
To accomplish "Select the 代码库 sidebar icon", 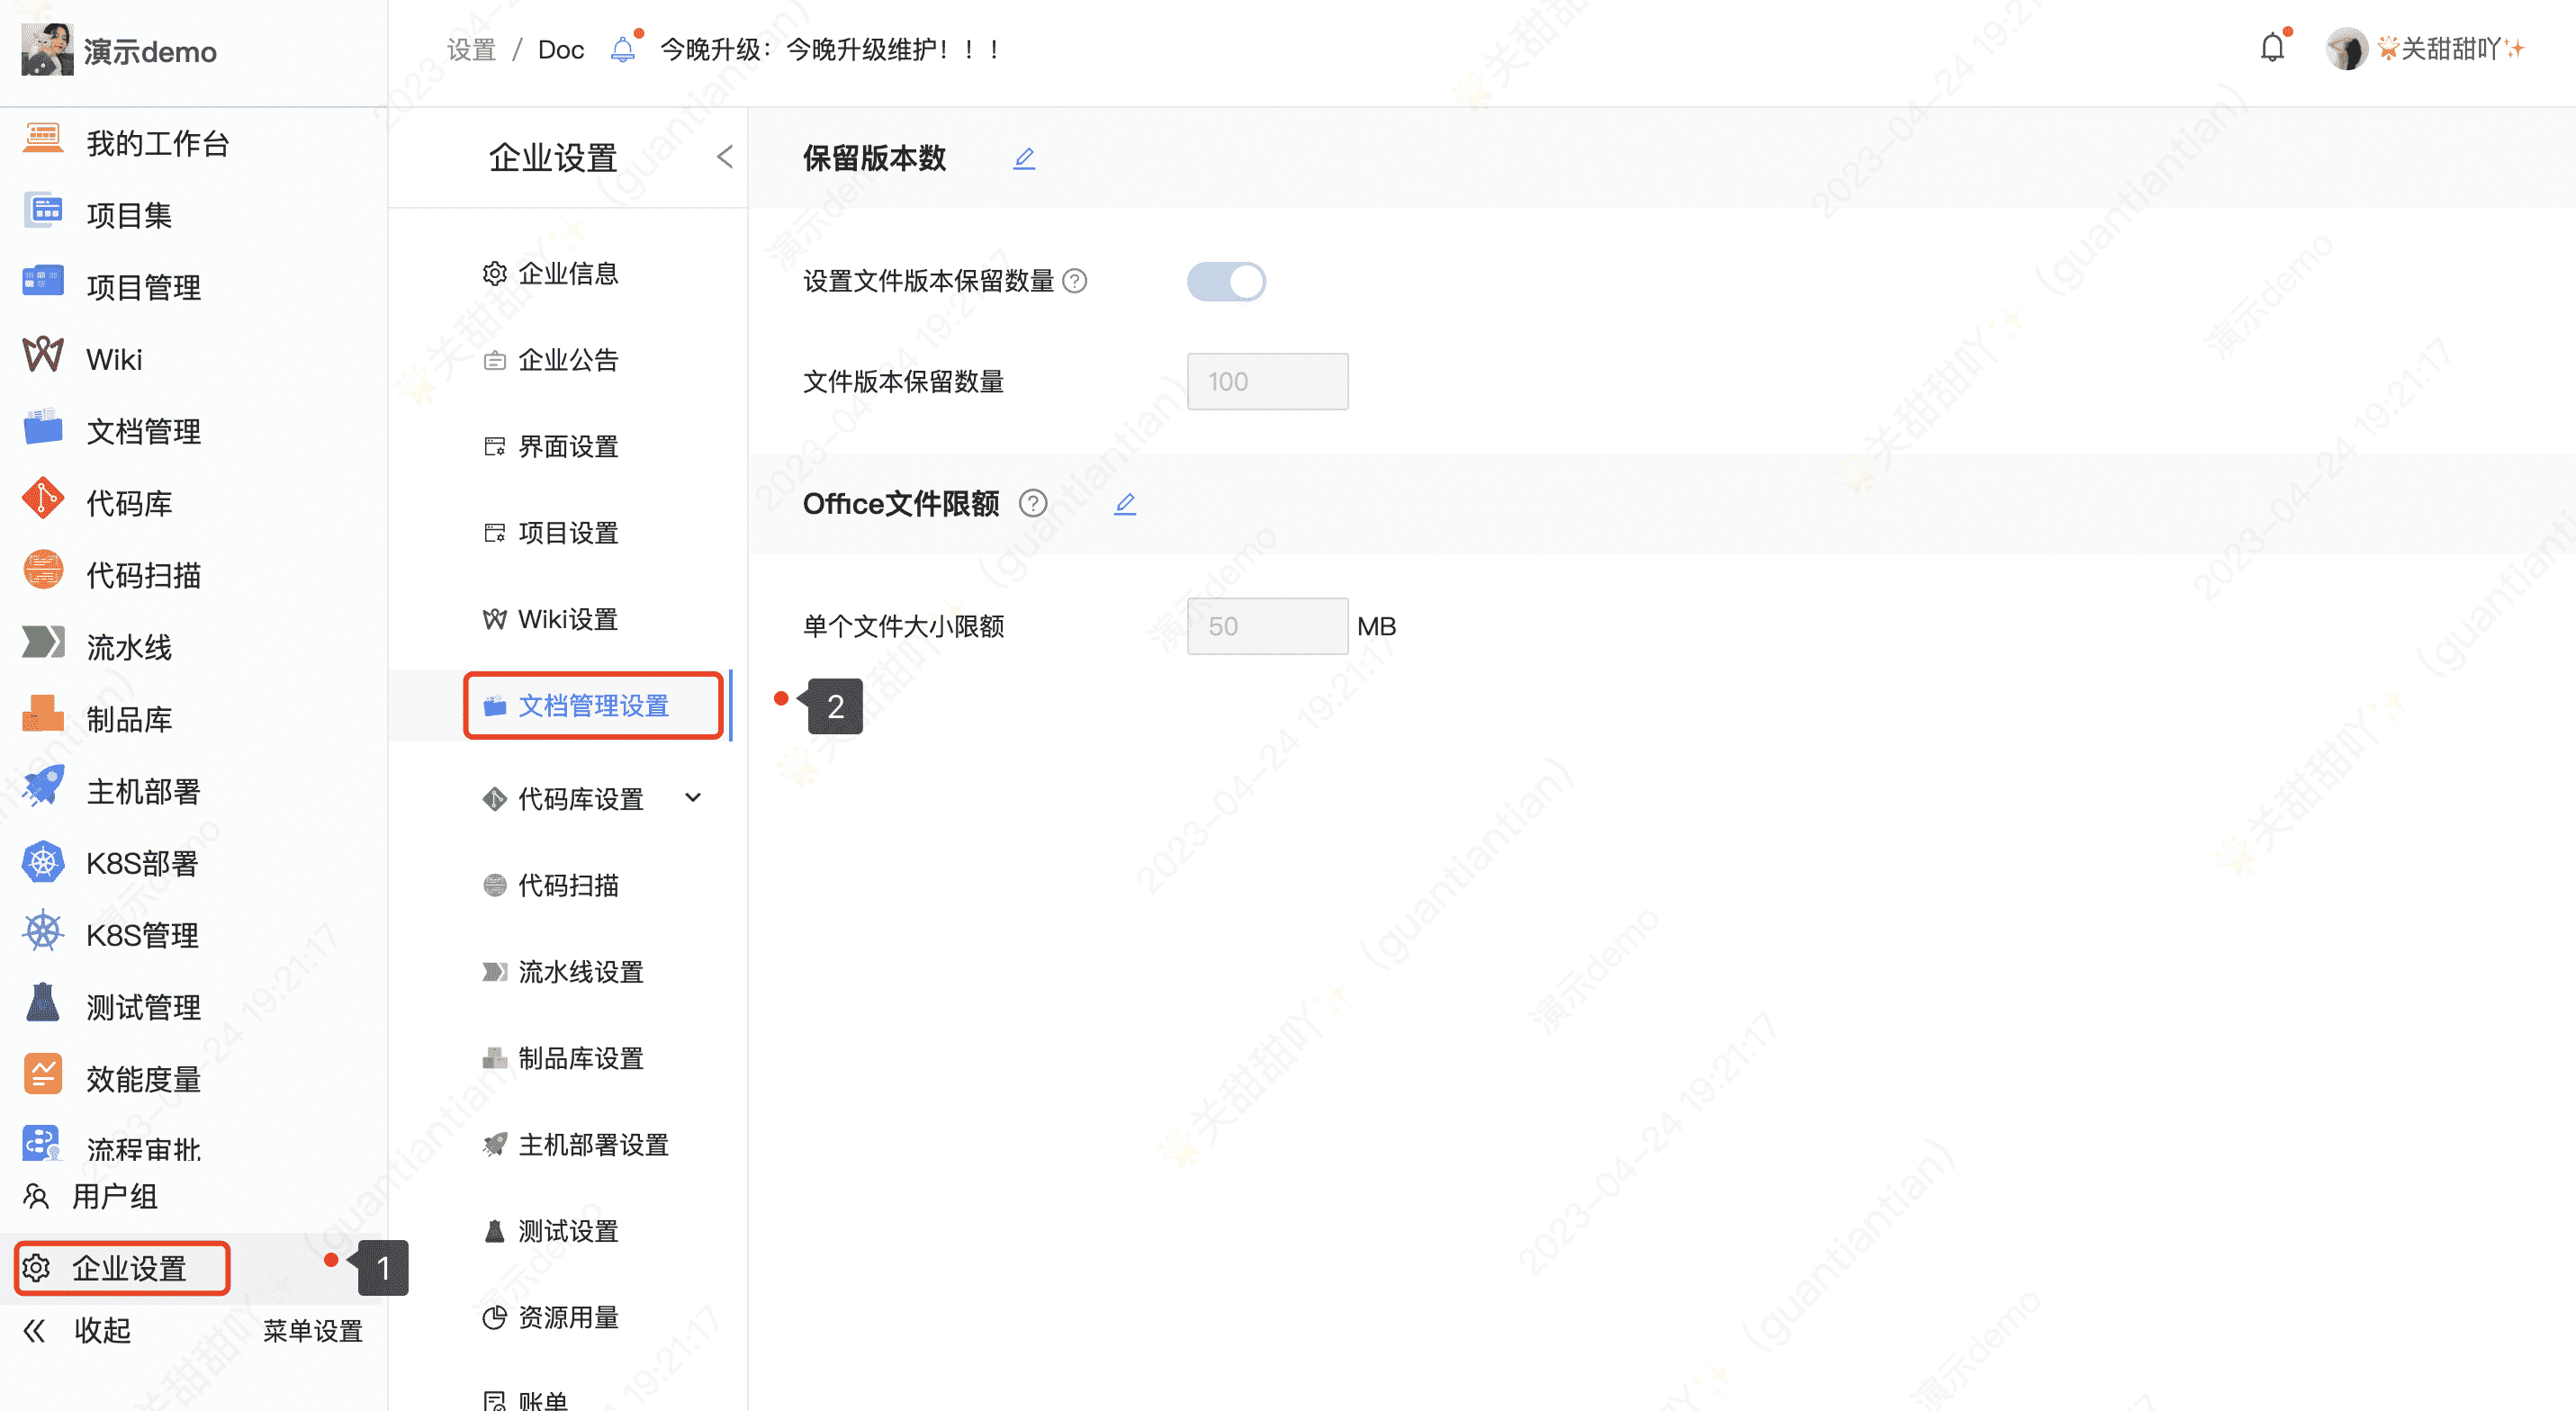I will coord(42,501).
